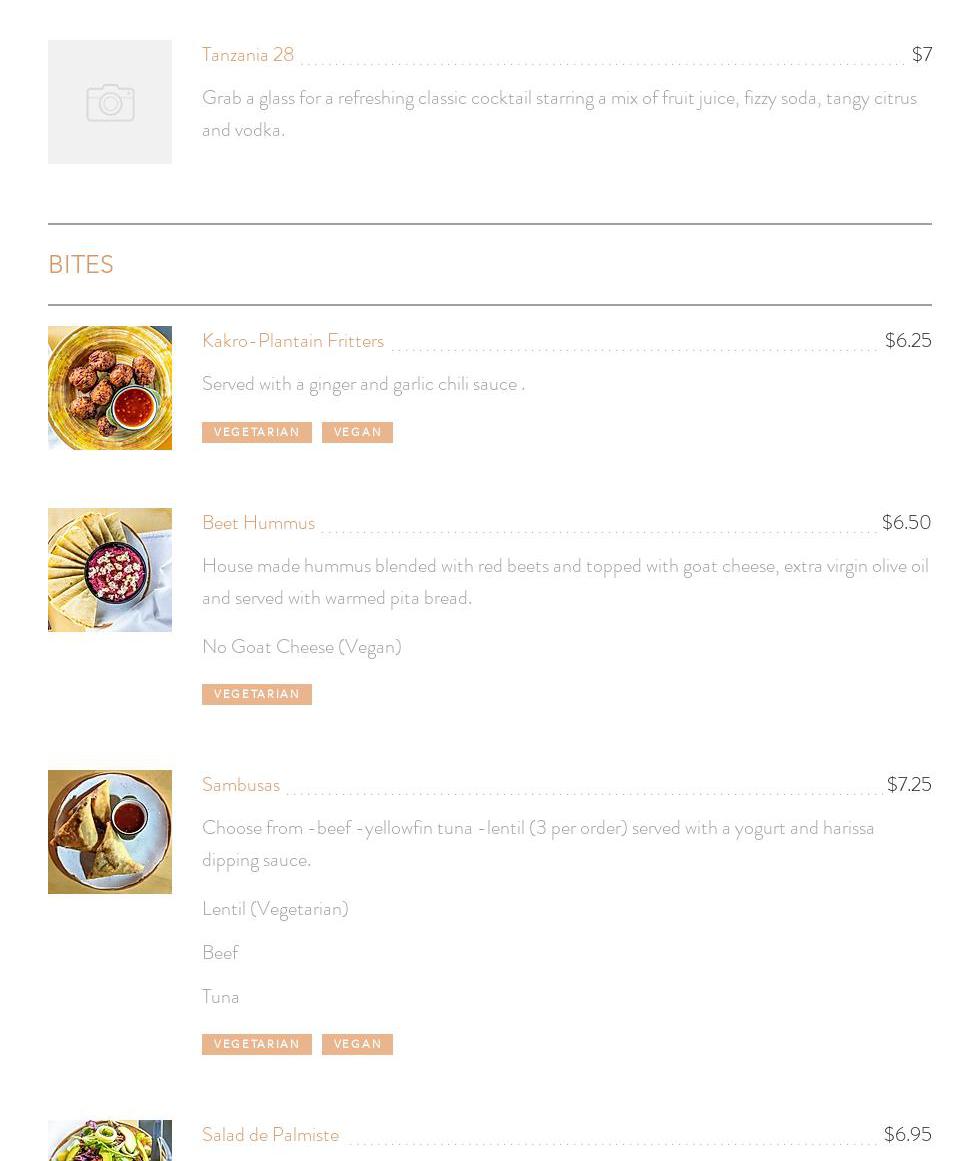Click Vegetarian tag under Sambusas
965x1161 pixels.
257,1044
